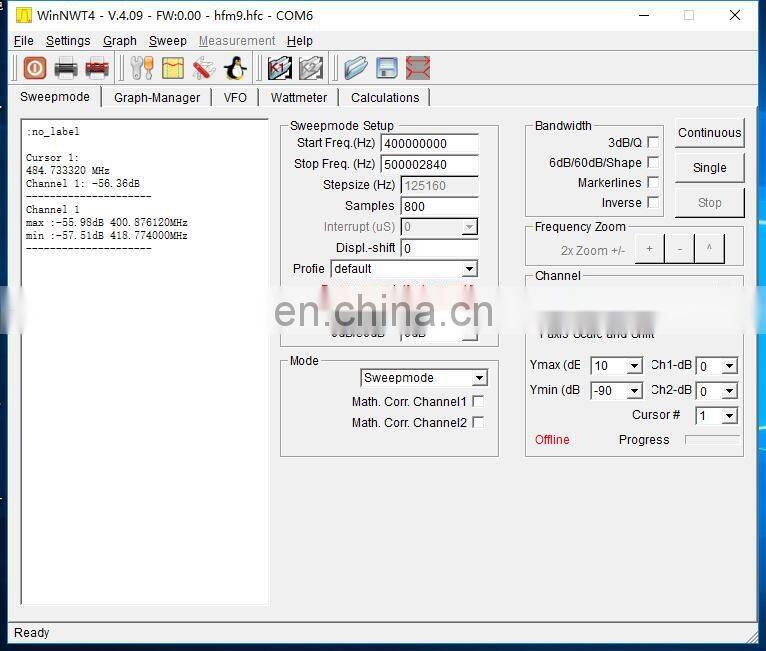
Task: Click the orange power icon in toolbar
Action: pos(35,68)
